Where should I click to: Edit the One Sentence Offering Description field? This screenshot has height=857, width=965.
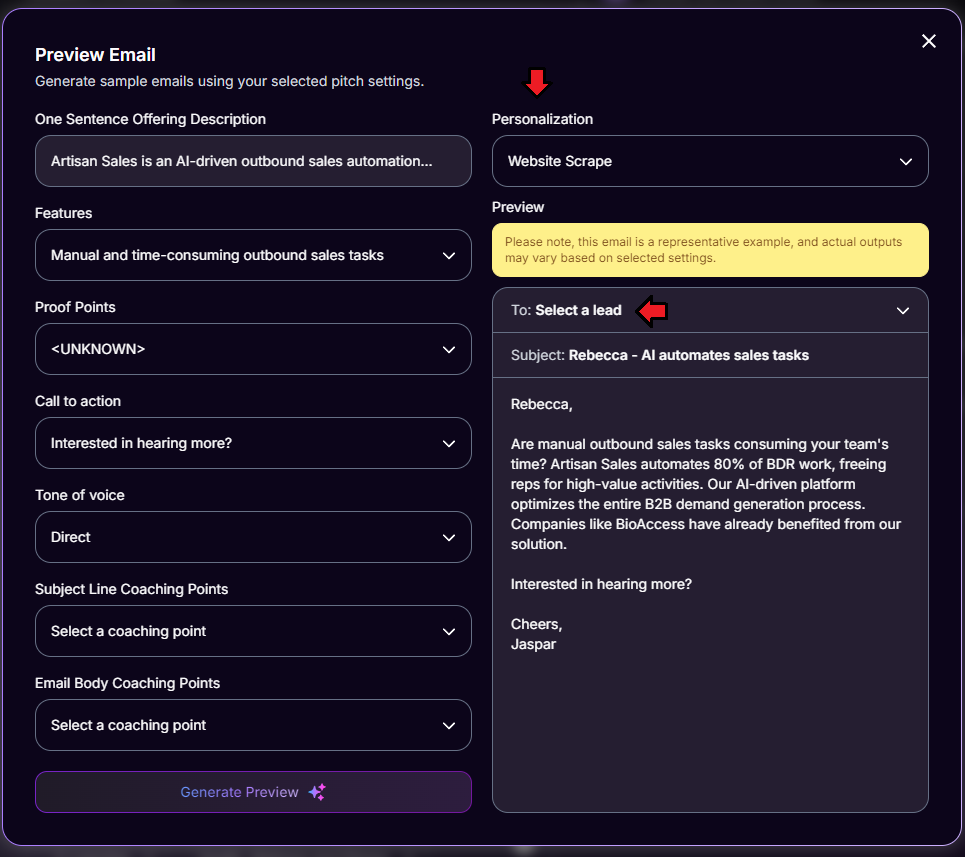coord(253,161)
